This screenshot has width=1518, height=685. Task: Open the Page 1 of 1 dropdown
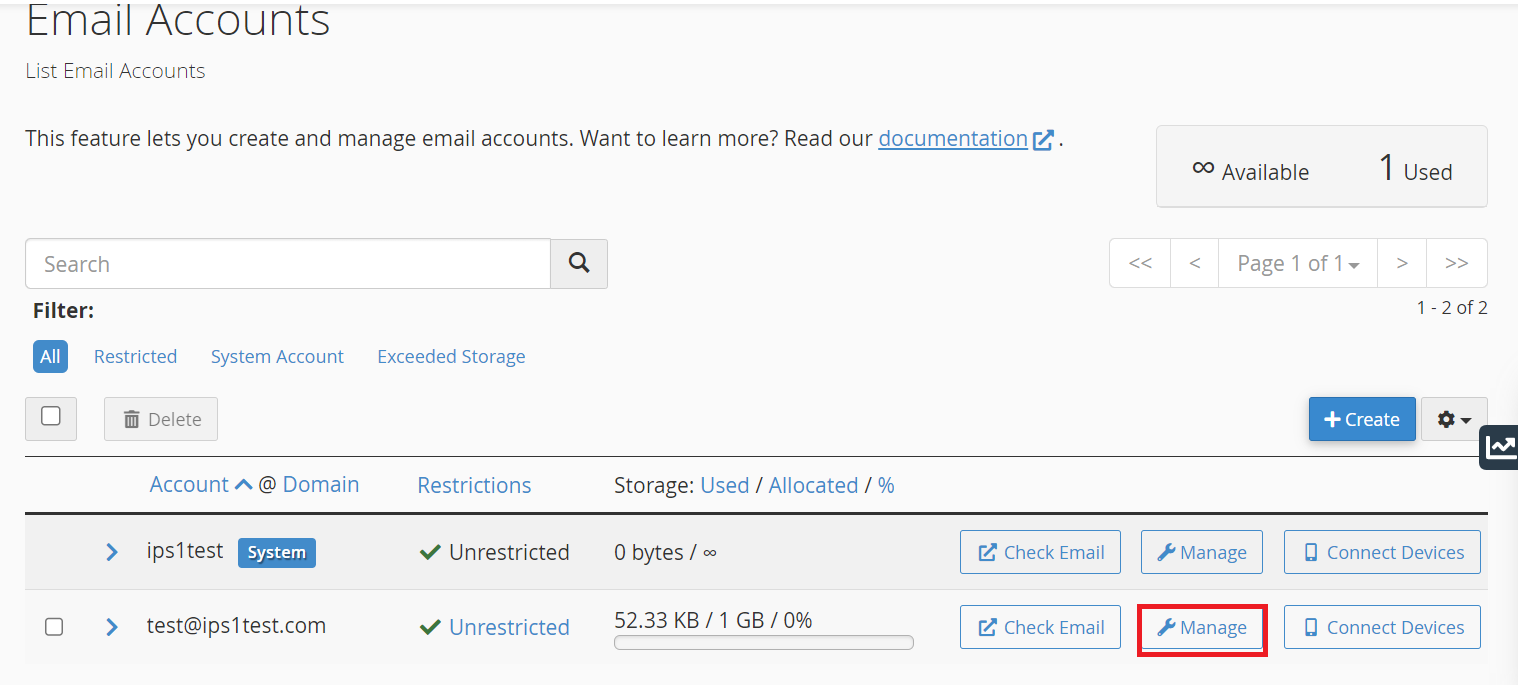click(x=1297, y=263)
